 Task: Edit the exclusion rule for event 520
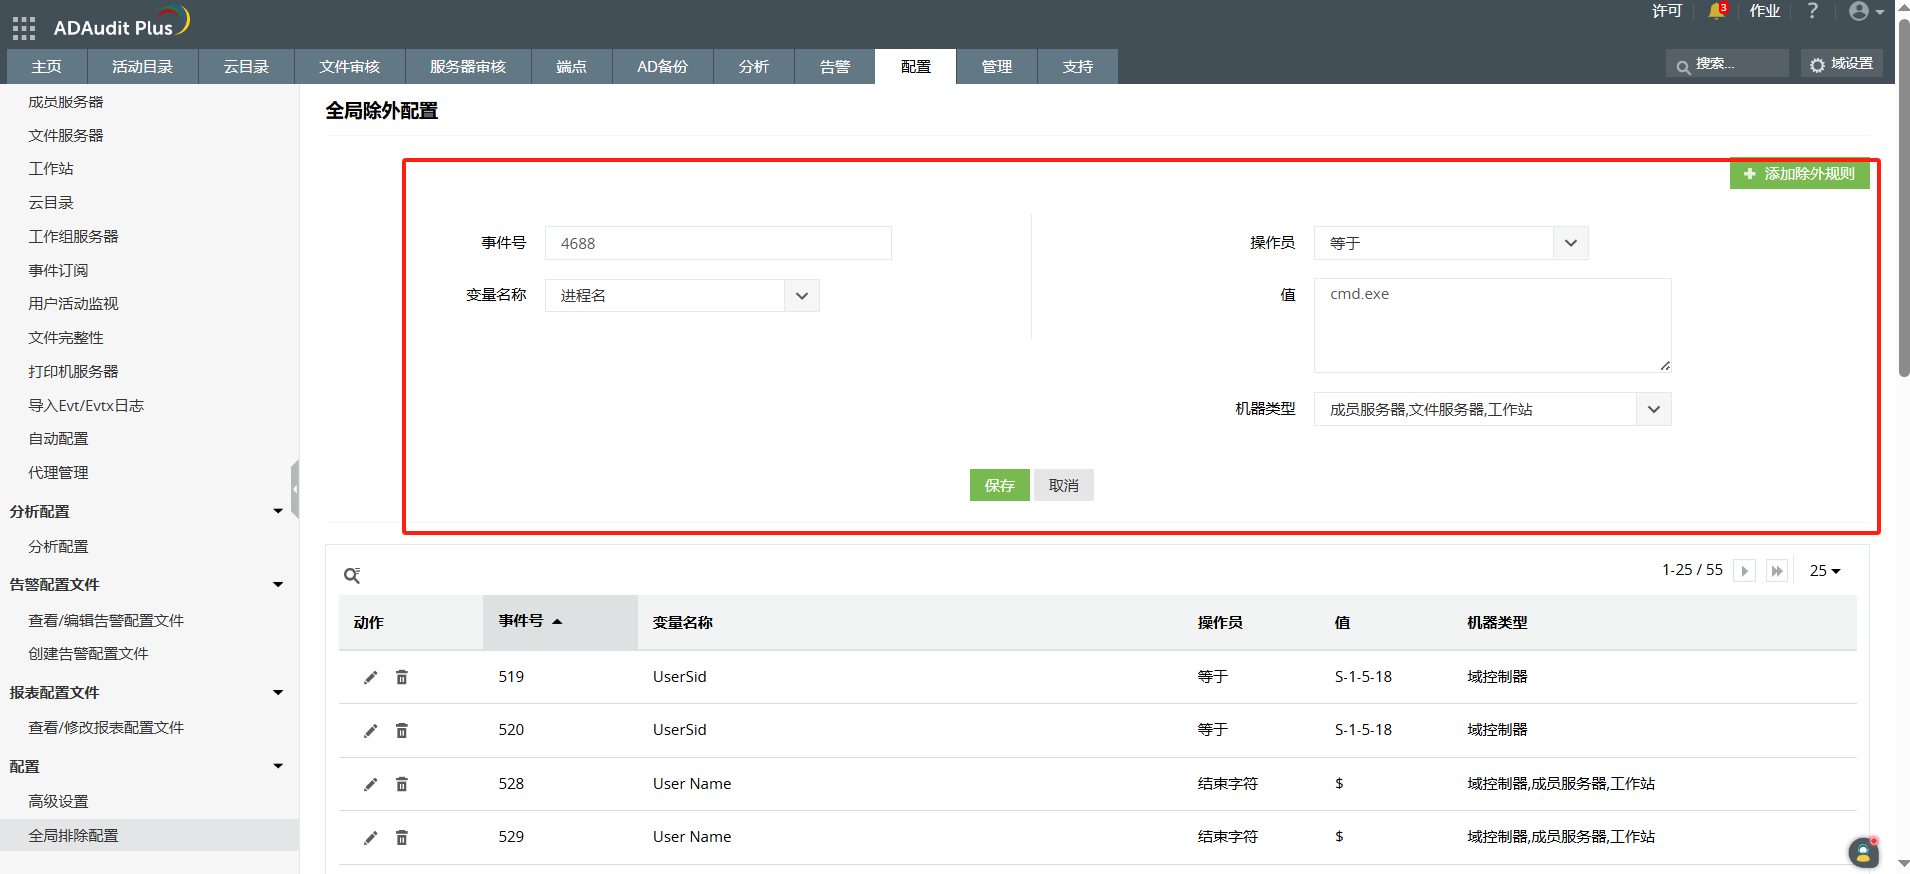tap(370, 730)
